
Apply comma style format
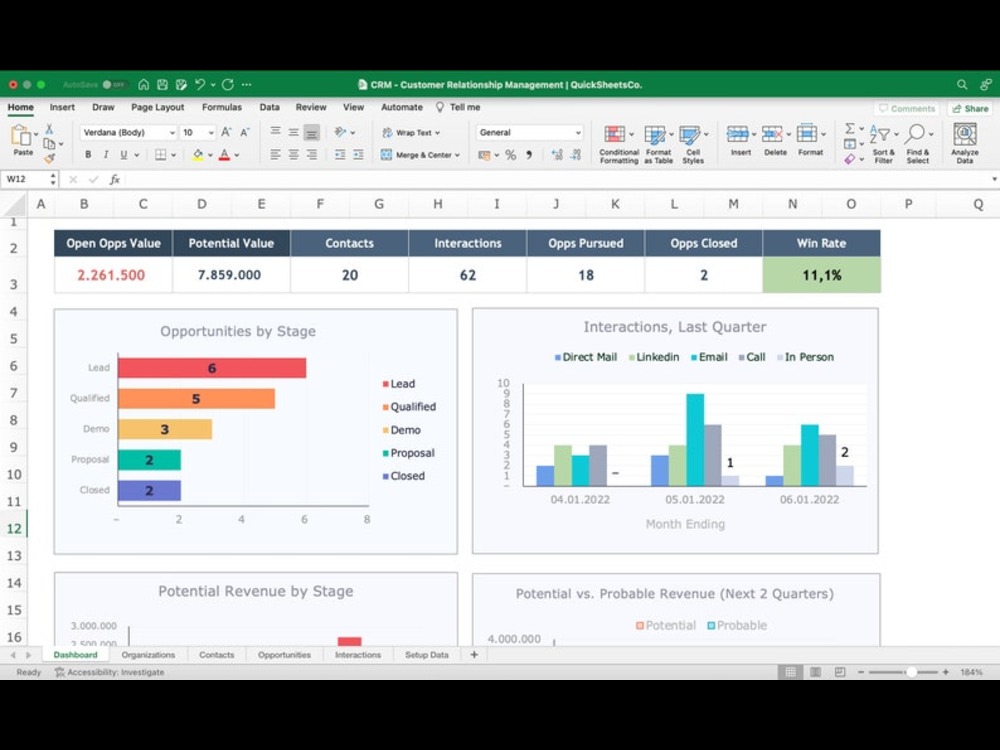coord(529,155)
